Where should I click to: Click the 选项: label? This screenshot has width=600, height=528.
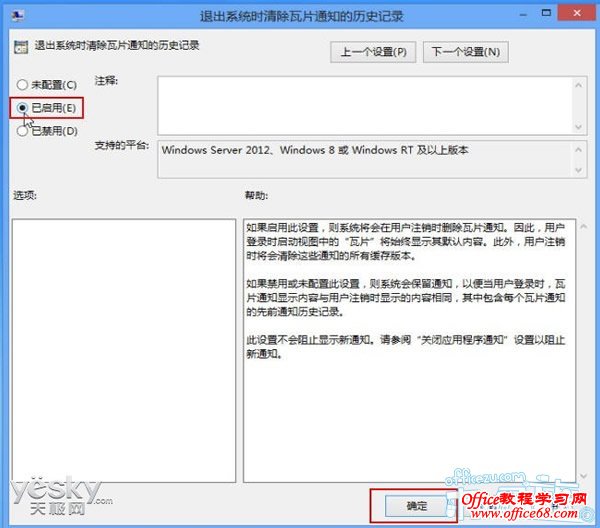click(x=25, y=196)
